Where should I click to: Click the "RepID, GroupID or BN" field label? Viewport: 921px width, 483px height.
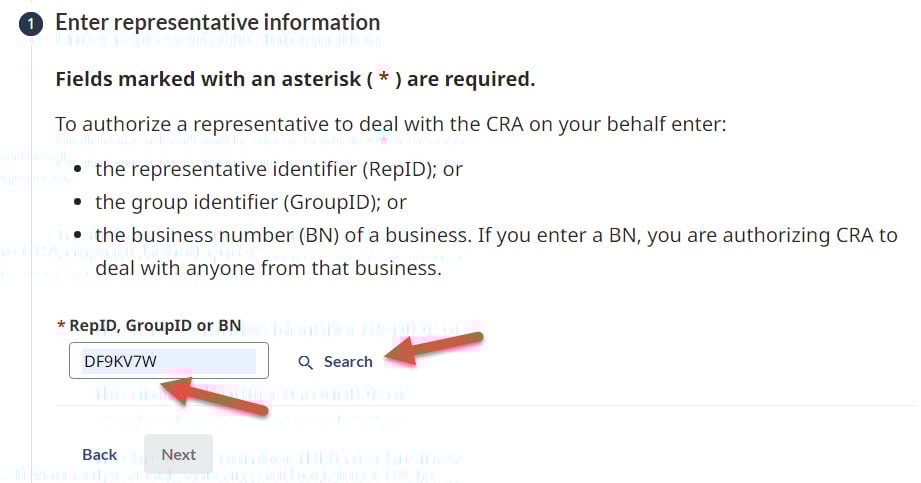155,326
